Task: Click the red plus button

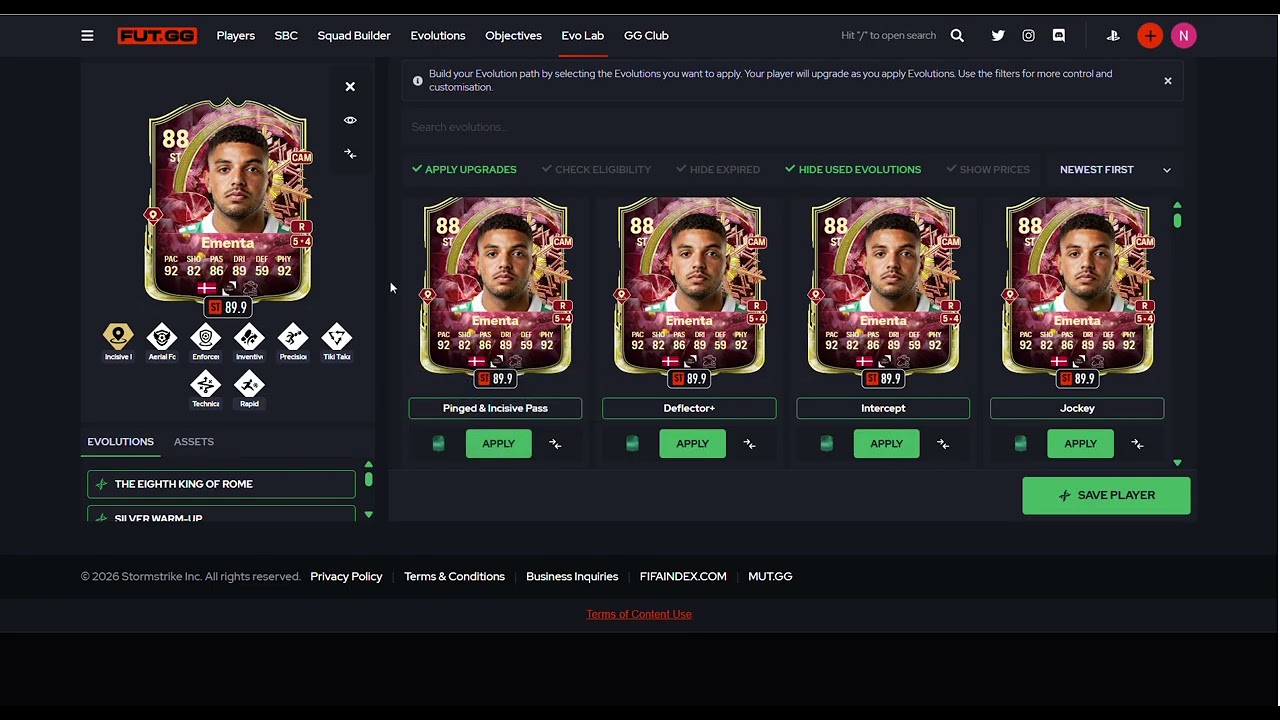Action: click(x=1150, y=36)
